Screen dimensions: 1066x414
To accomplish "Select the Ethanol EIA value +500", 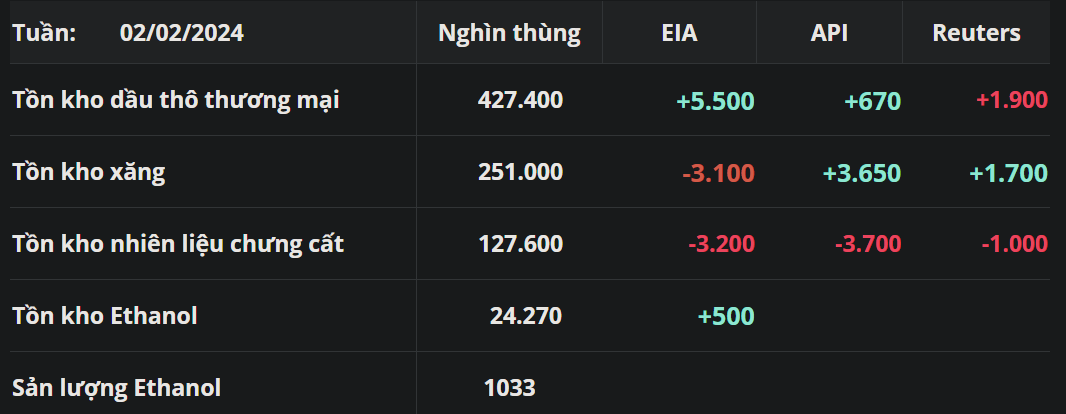I will 726,316.
